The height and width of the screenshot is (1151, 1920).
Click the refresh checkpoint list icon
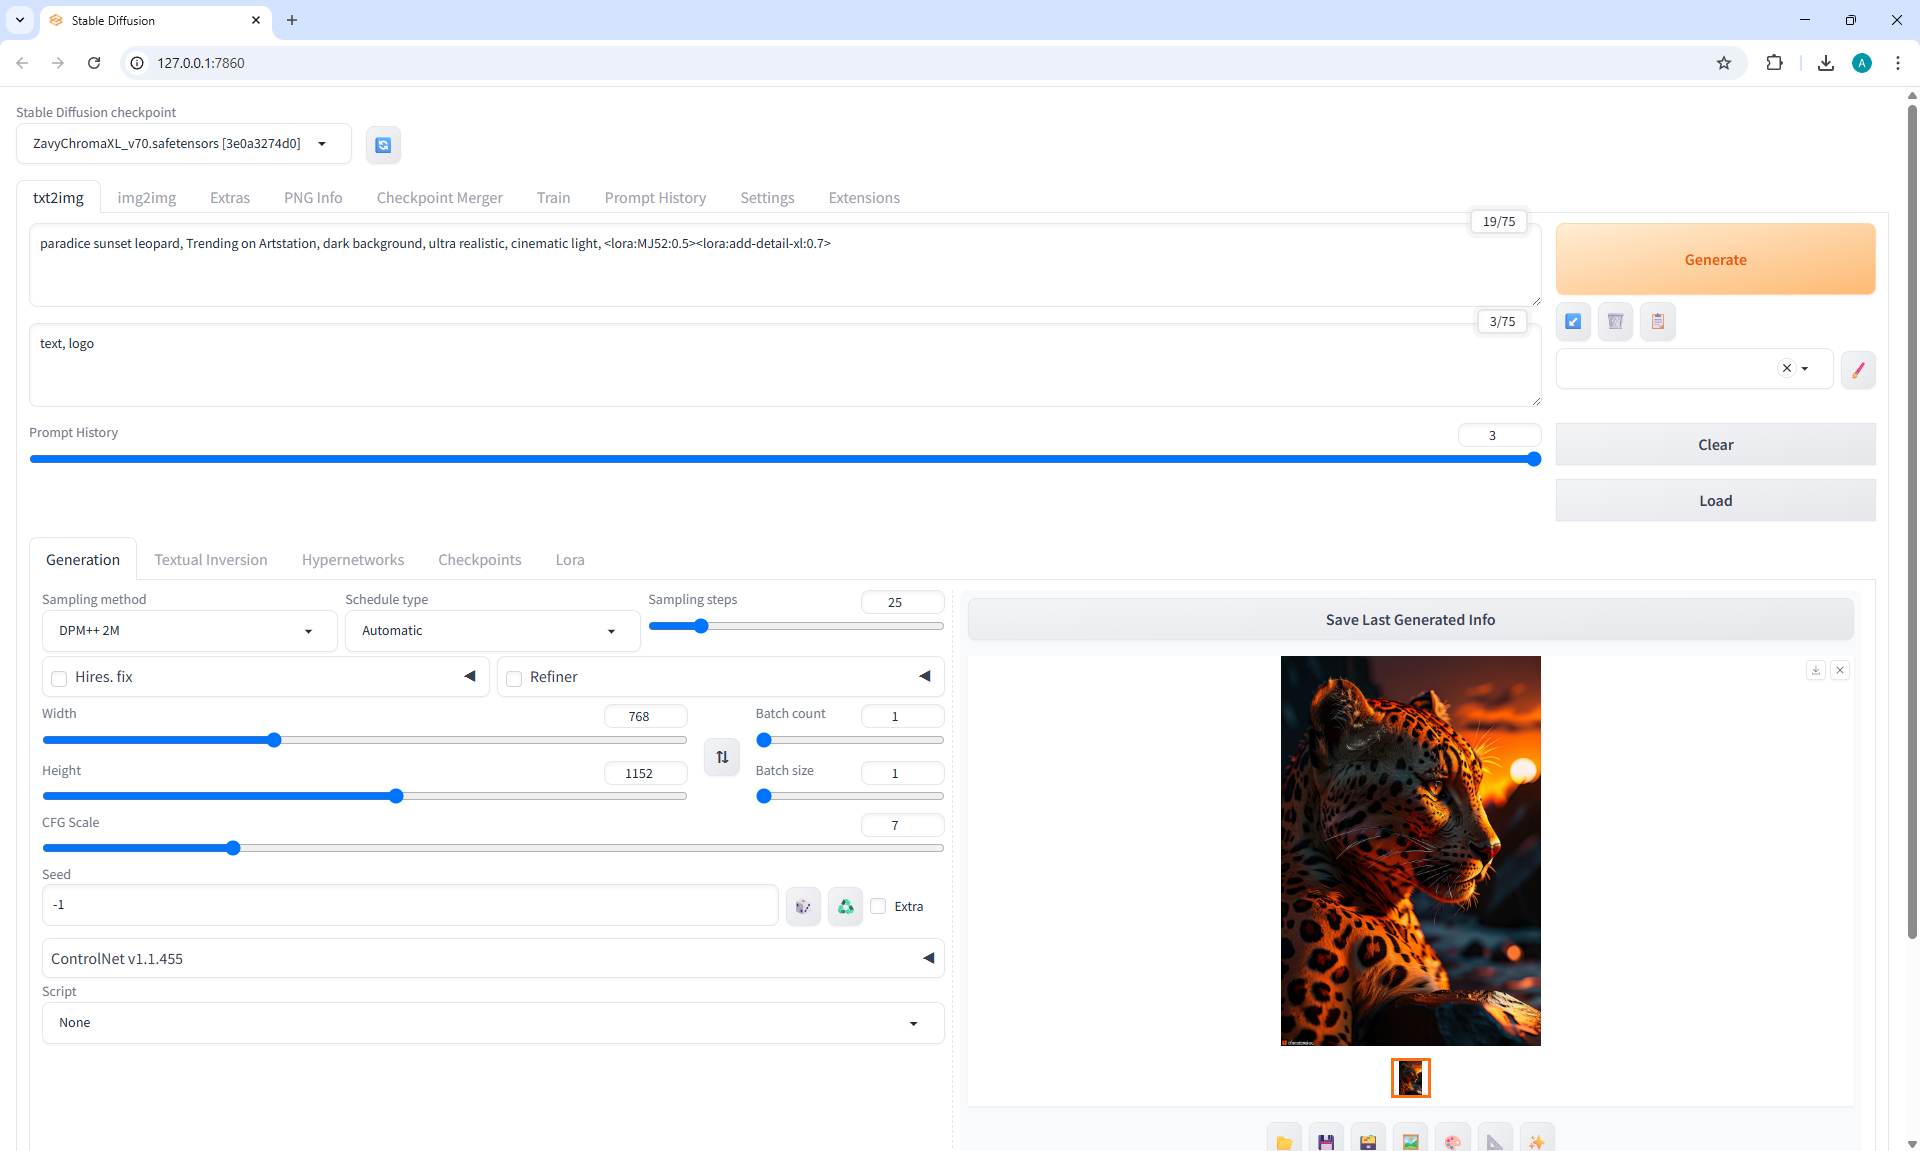383,145
